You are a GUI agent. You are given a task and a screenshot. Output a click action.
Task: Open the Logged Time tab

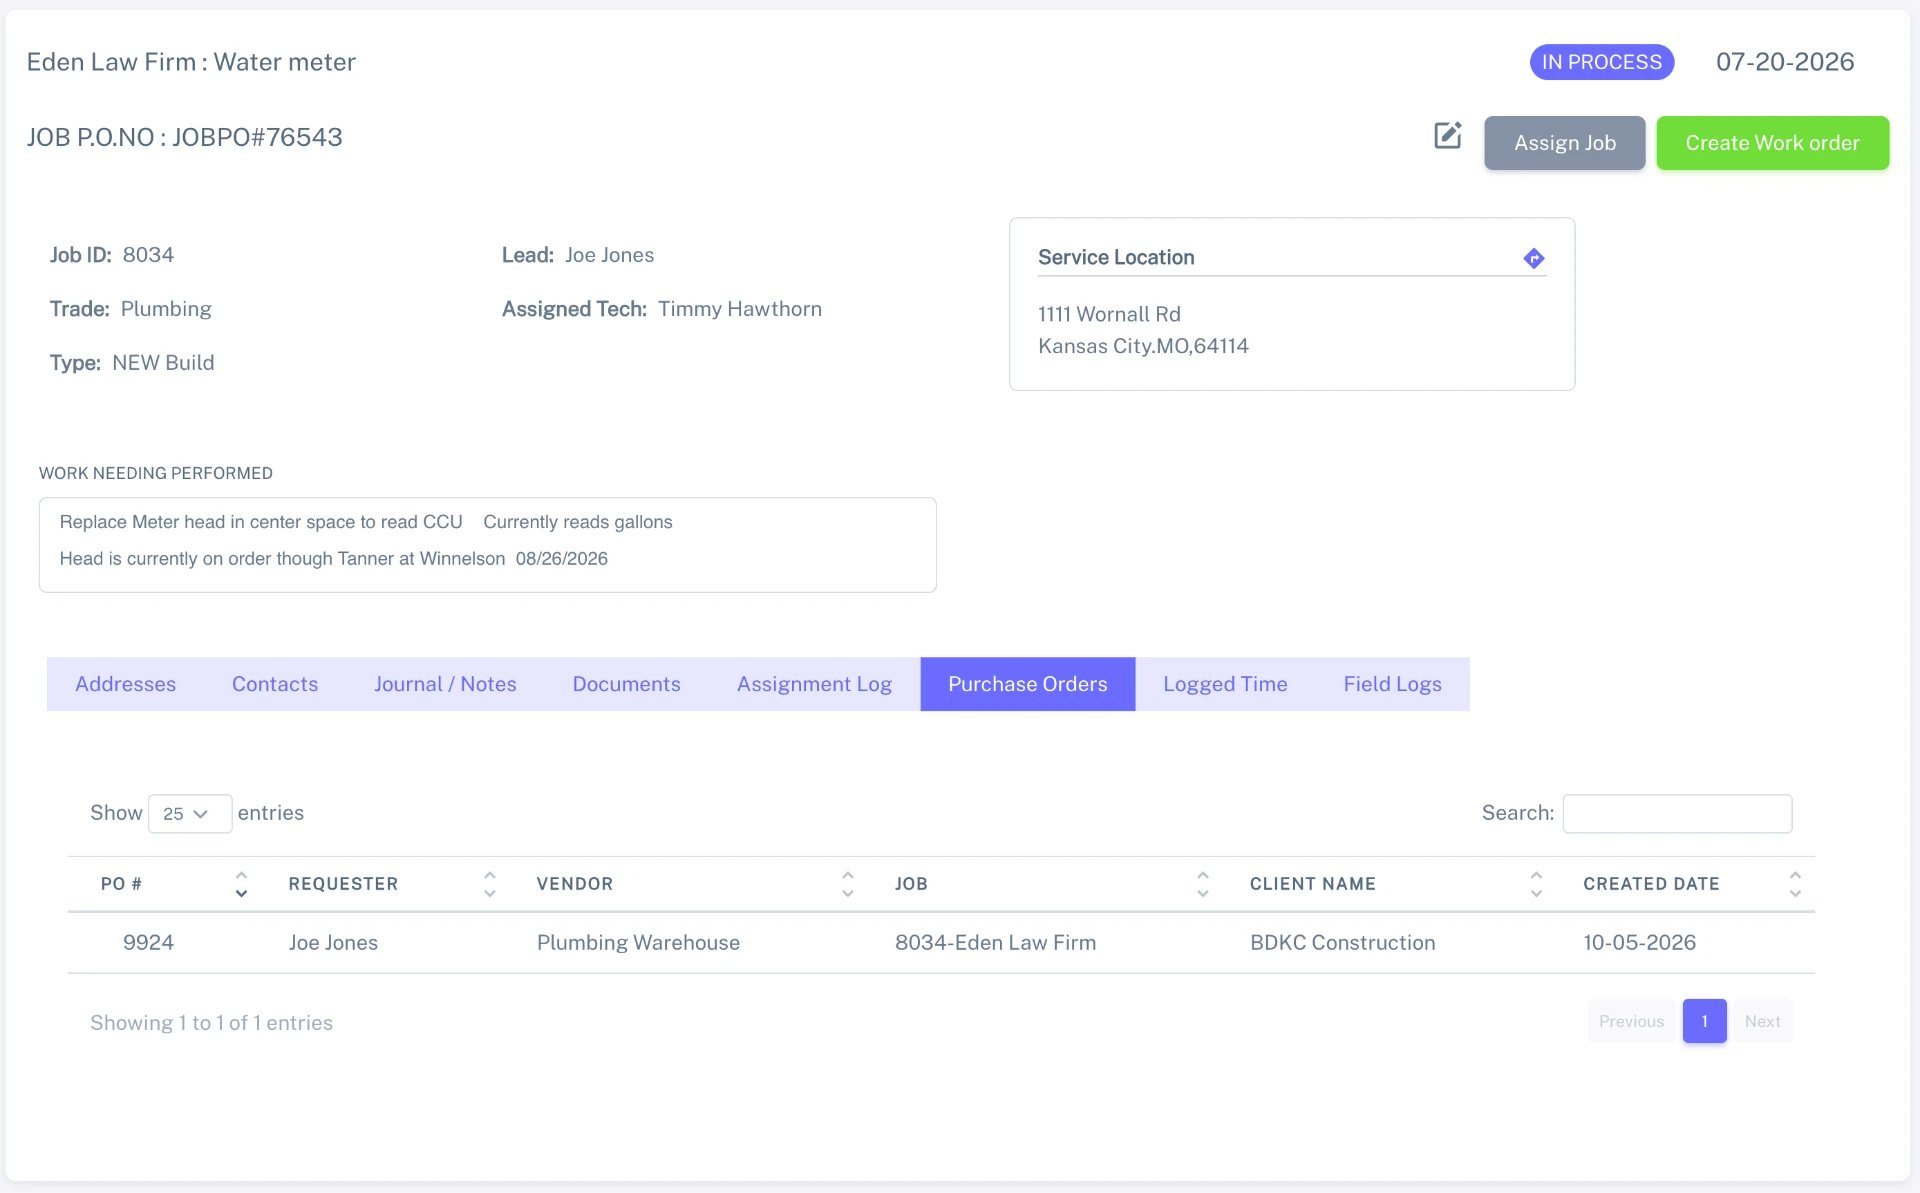[1225, 684]
